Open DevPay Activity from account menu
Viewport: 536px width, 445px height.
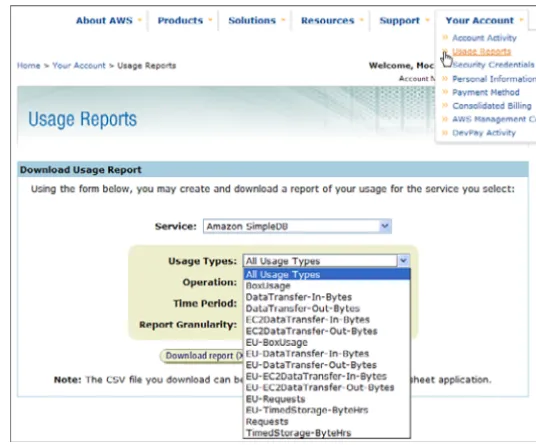[x=484, y=133]
